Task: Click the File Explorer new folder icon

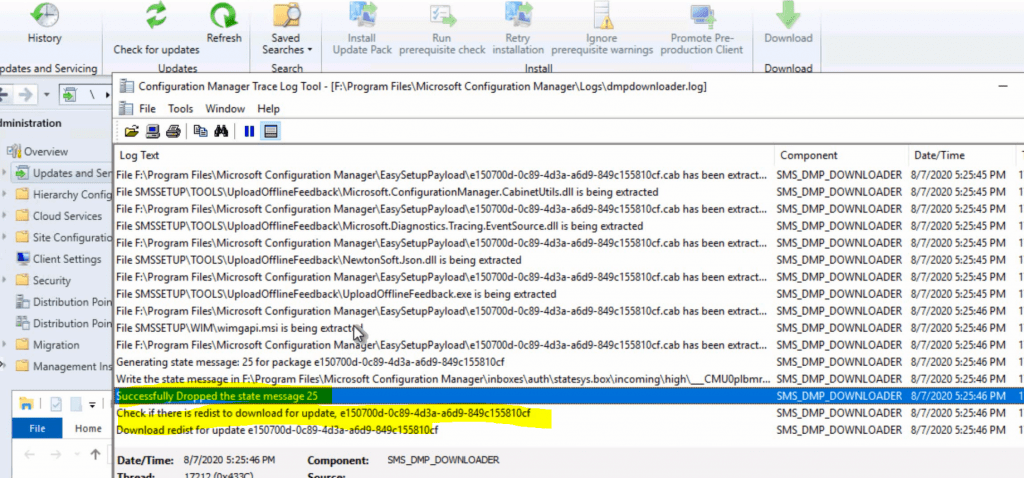Action: tap(76, 405)
